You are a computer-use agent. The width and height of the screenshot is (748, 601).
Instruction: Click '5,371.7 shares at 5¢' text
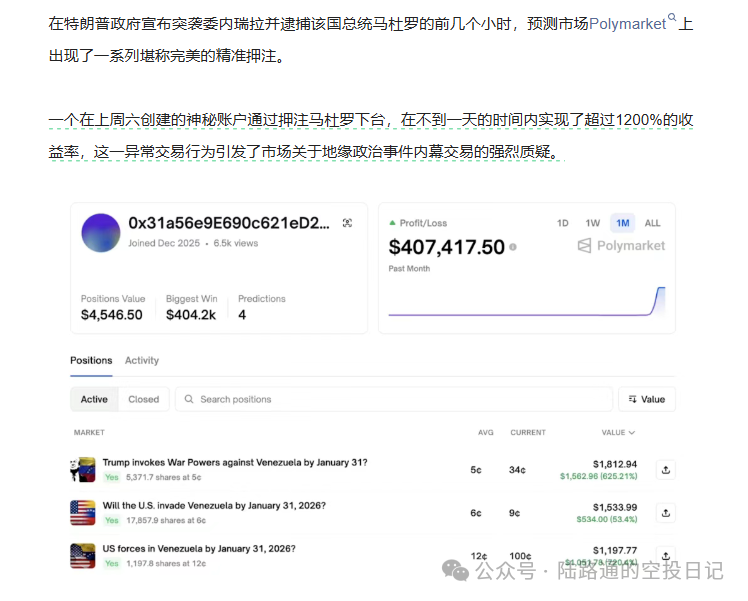click(164, 477)
